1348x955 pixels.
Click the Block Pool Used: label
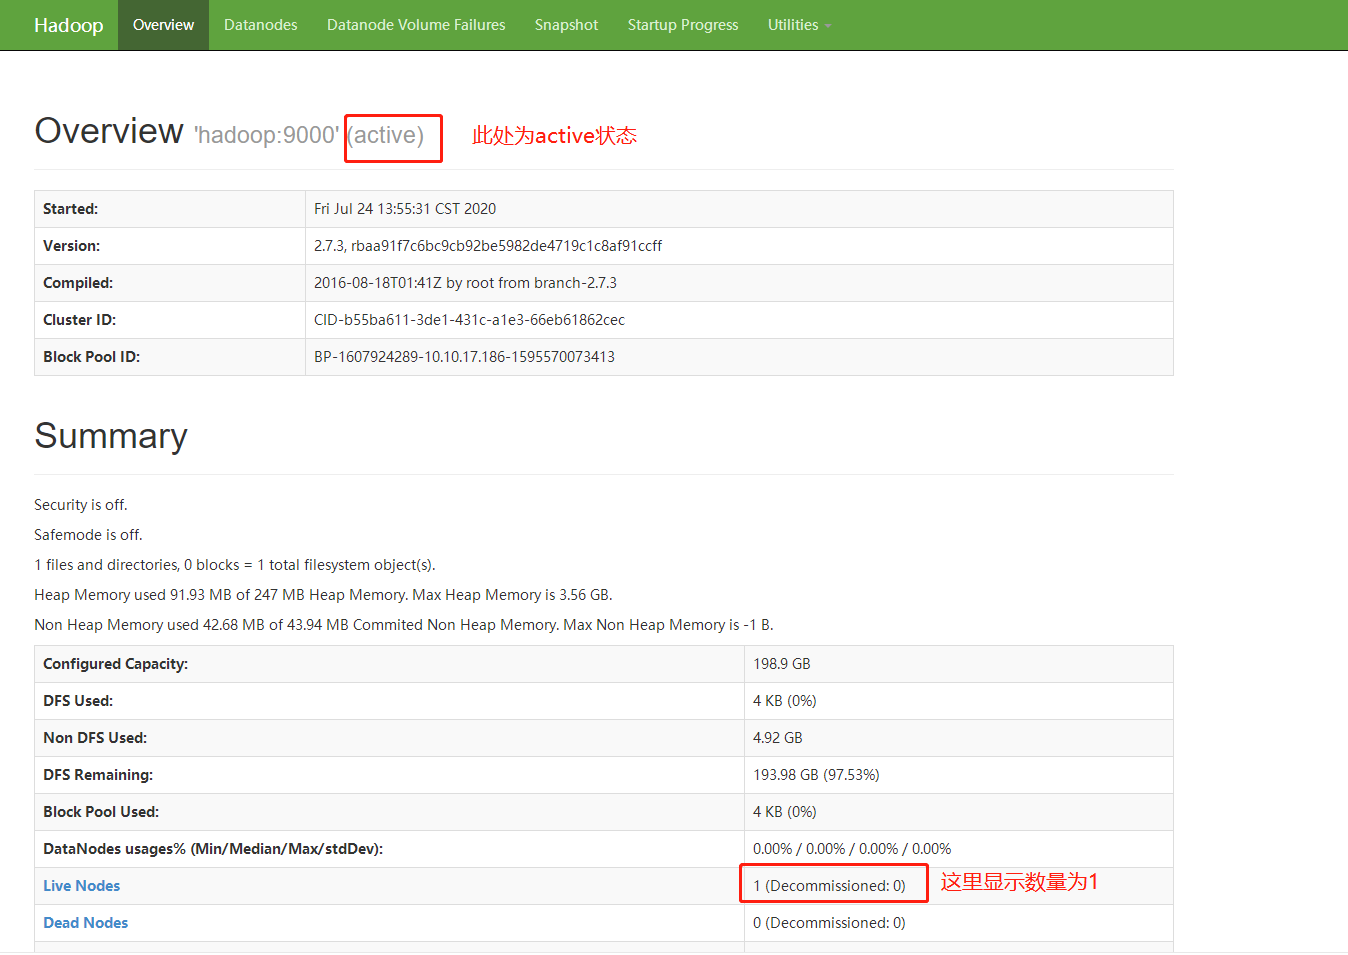point(101,812)
